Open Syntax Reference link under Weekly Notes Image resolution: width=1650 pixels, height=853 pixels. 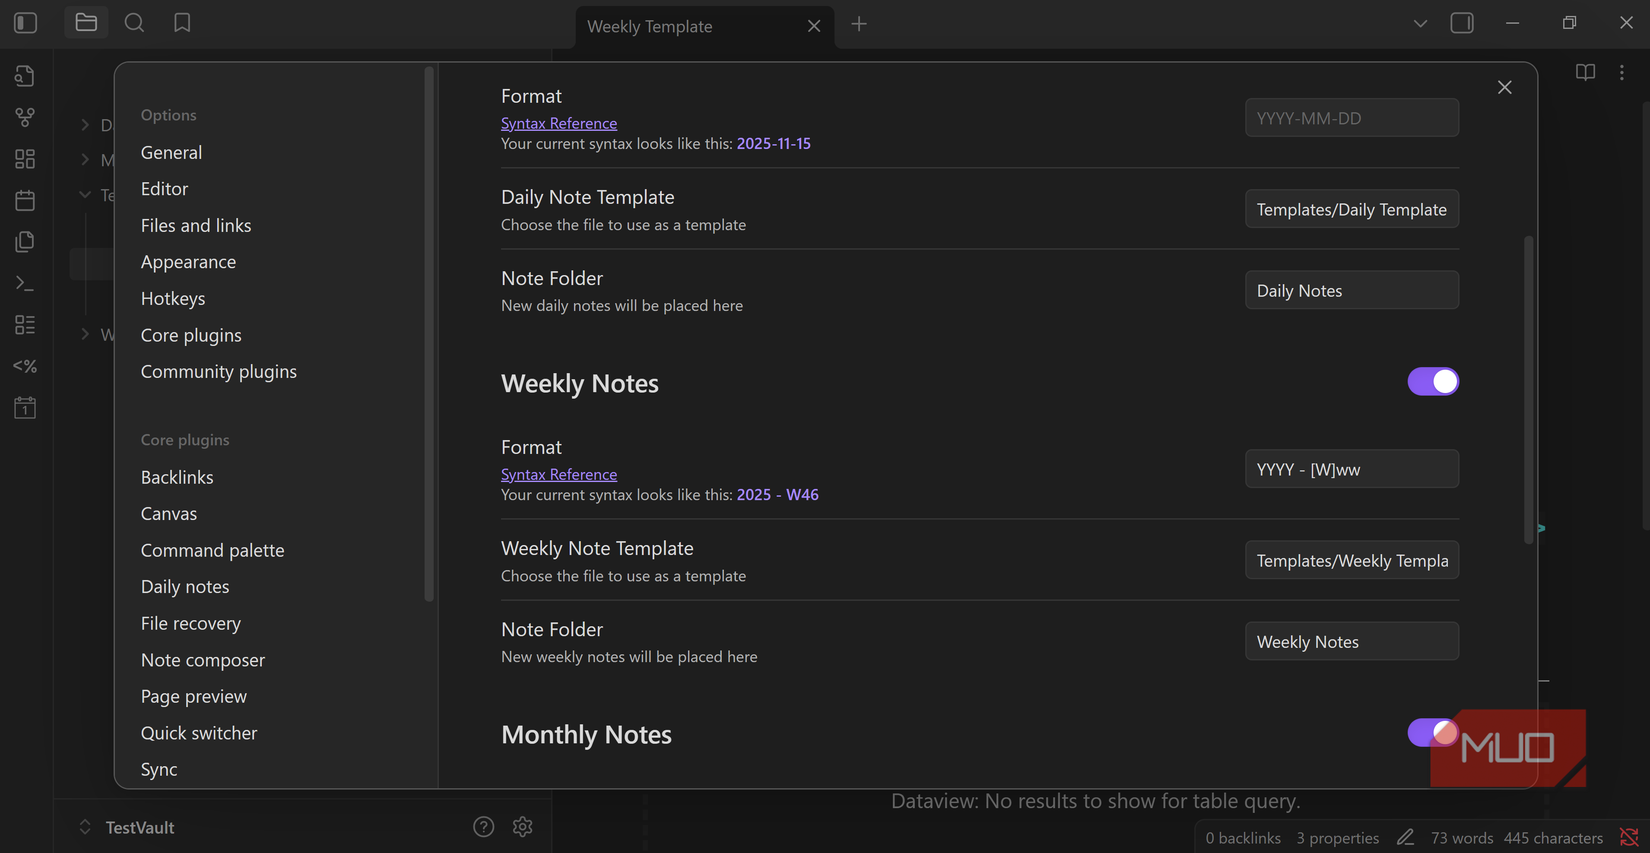click(x=558, y=474)
